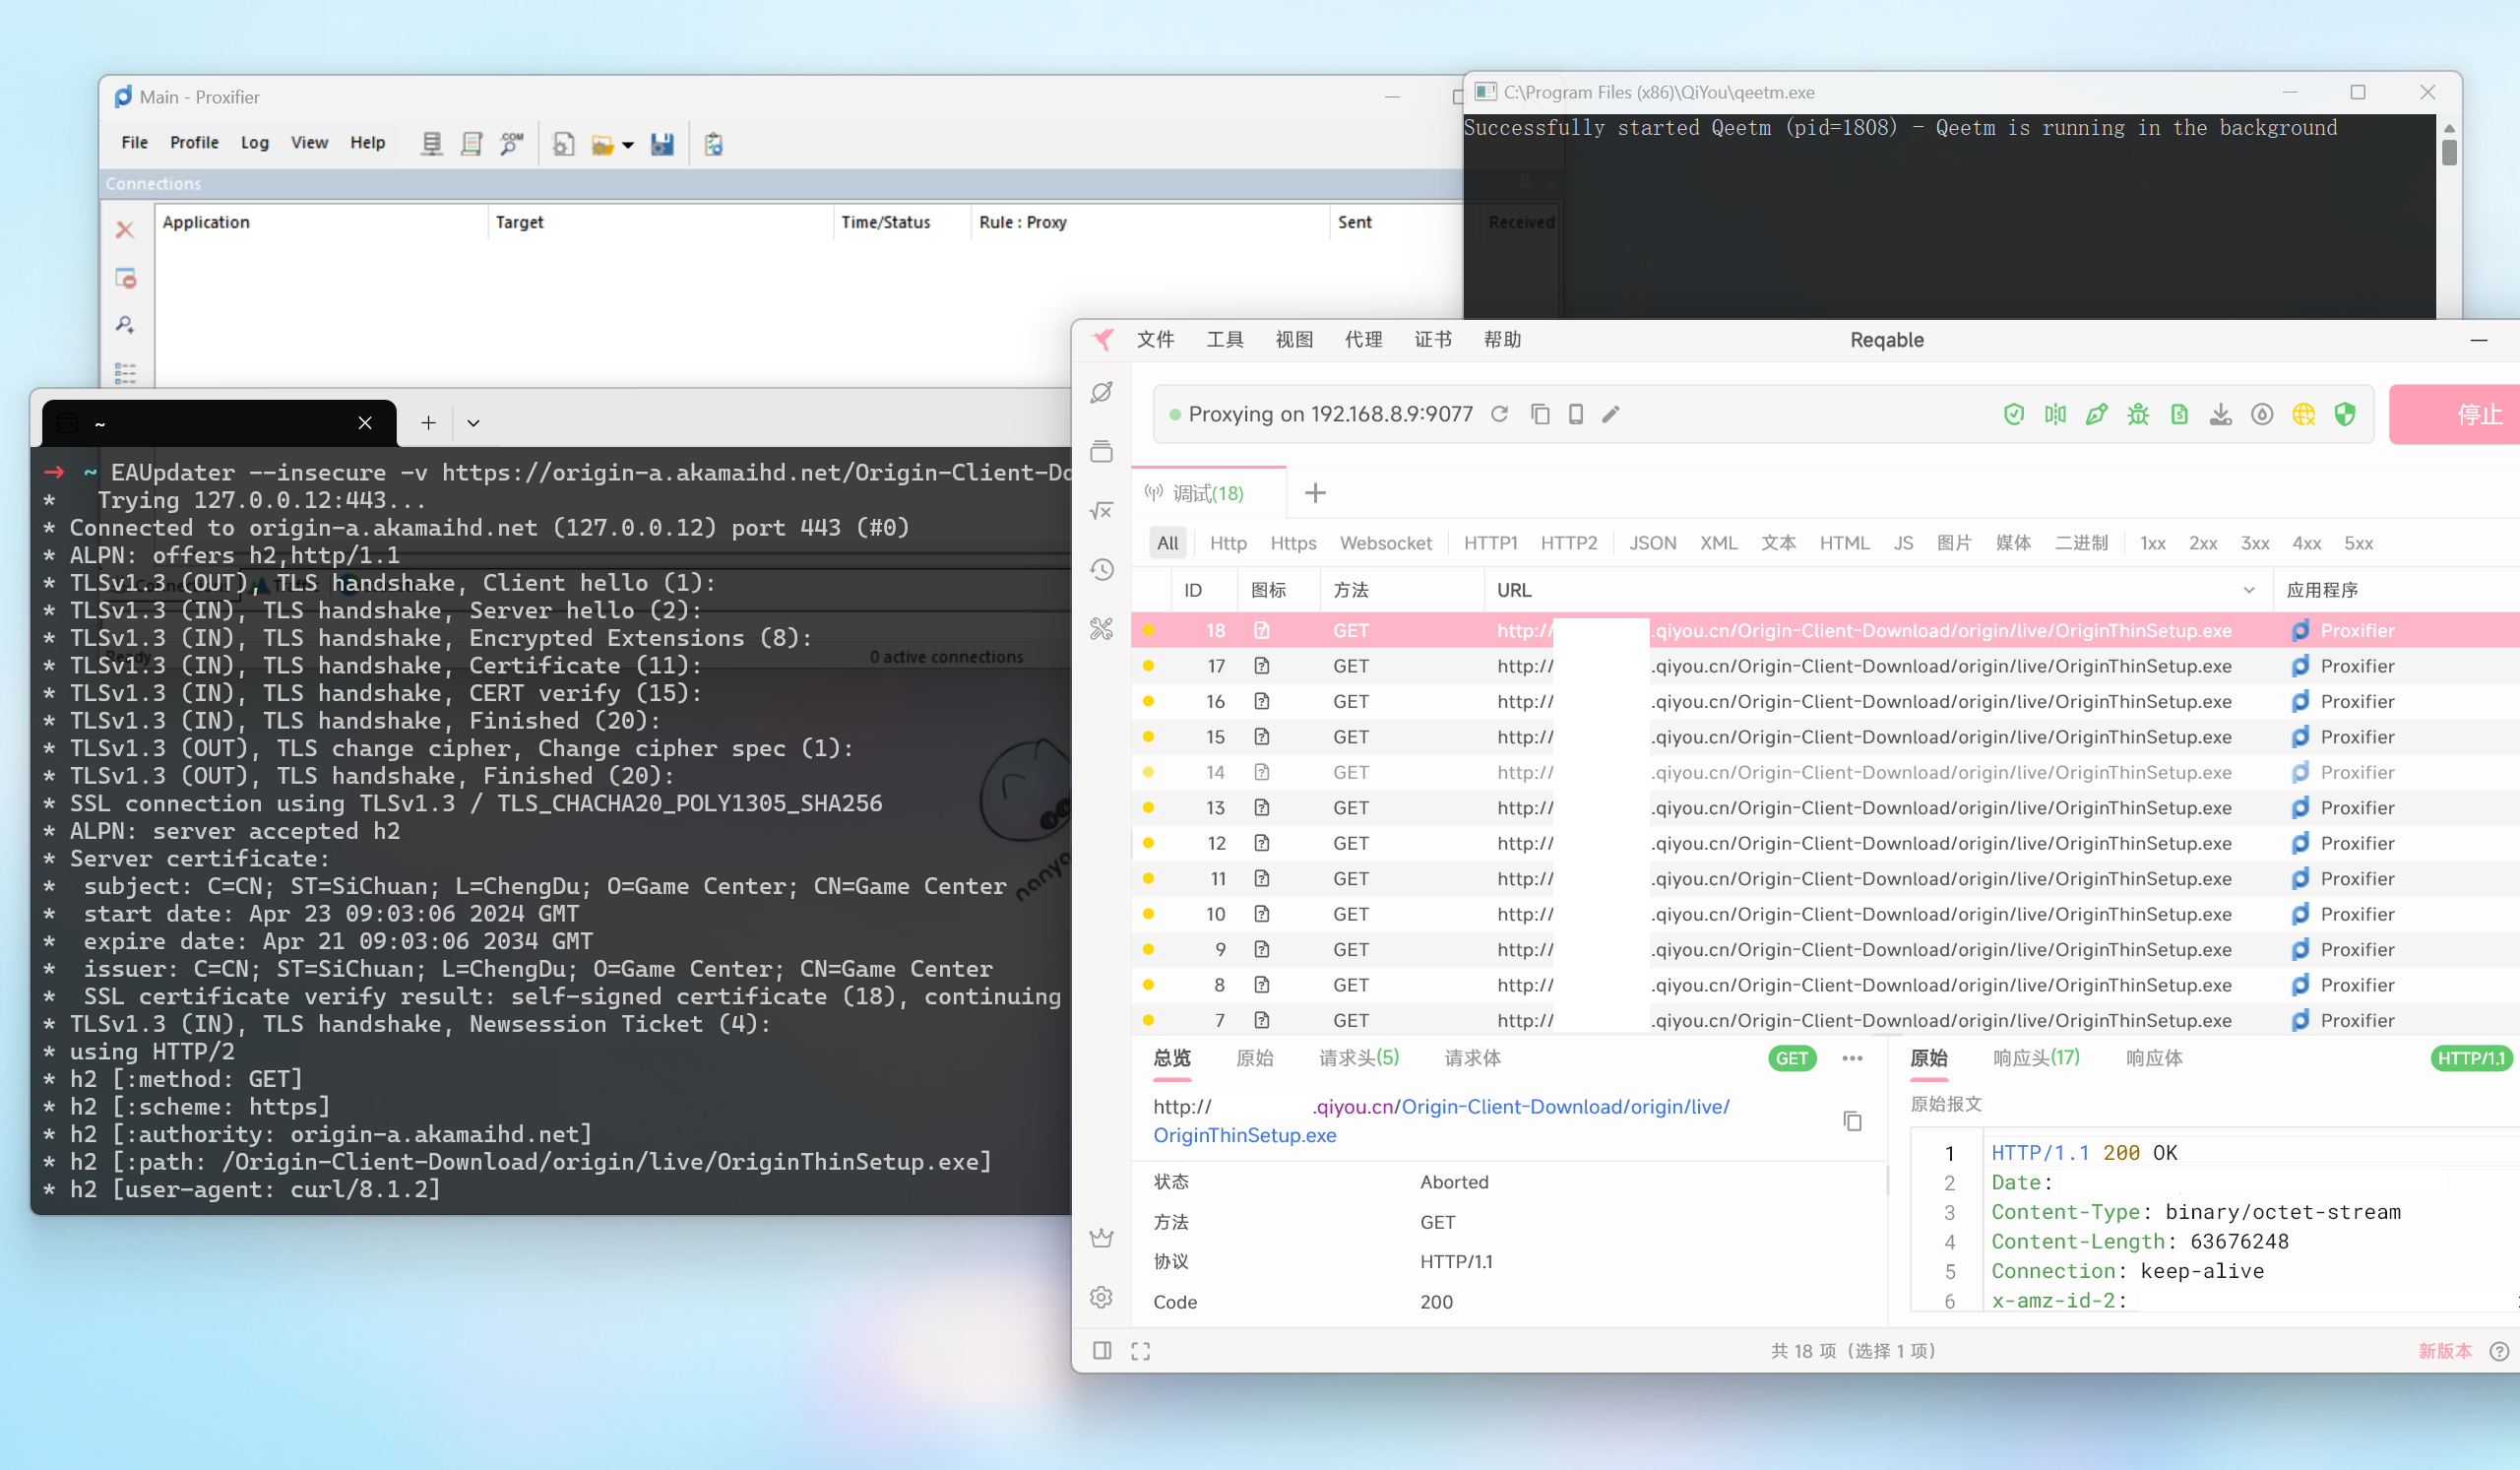The width and height of the screenshot is (2520, 1470).
Task: Open the scissors tools icon in Reqable sidebar
Action: 1101,629
